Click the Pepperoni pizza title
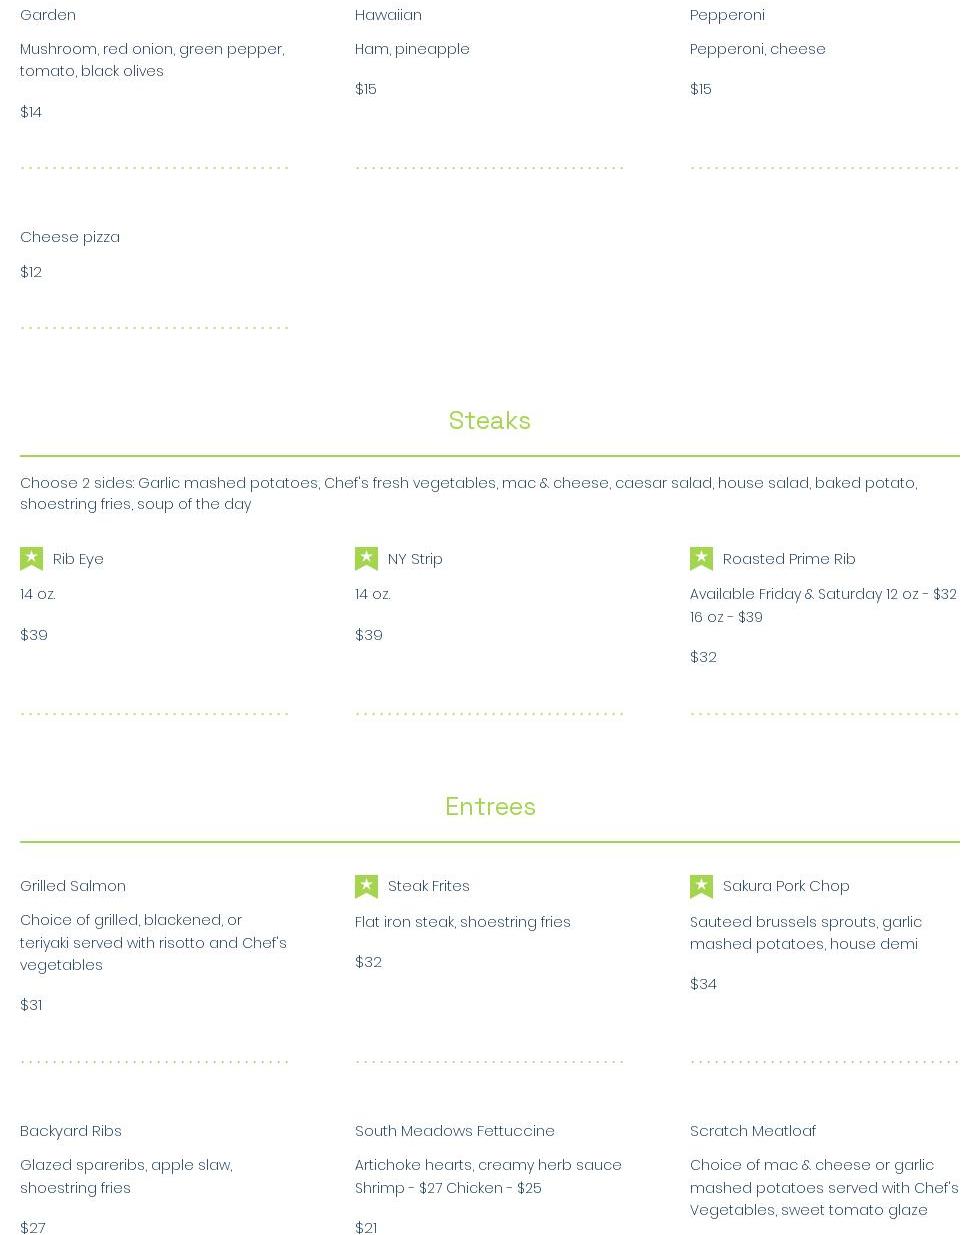 pyautogui.click(x=727, y=15)
